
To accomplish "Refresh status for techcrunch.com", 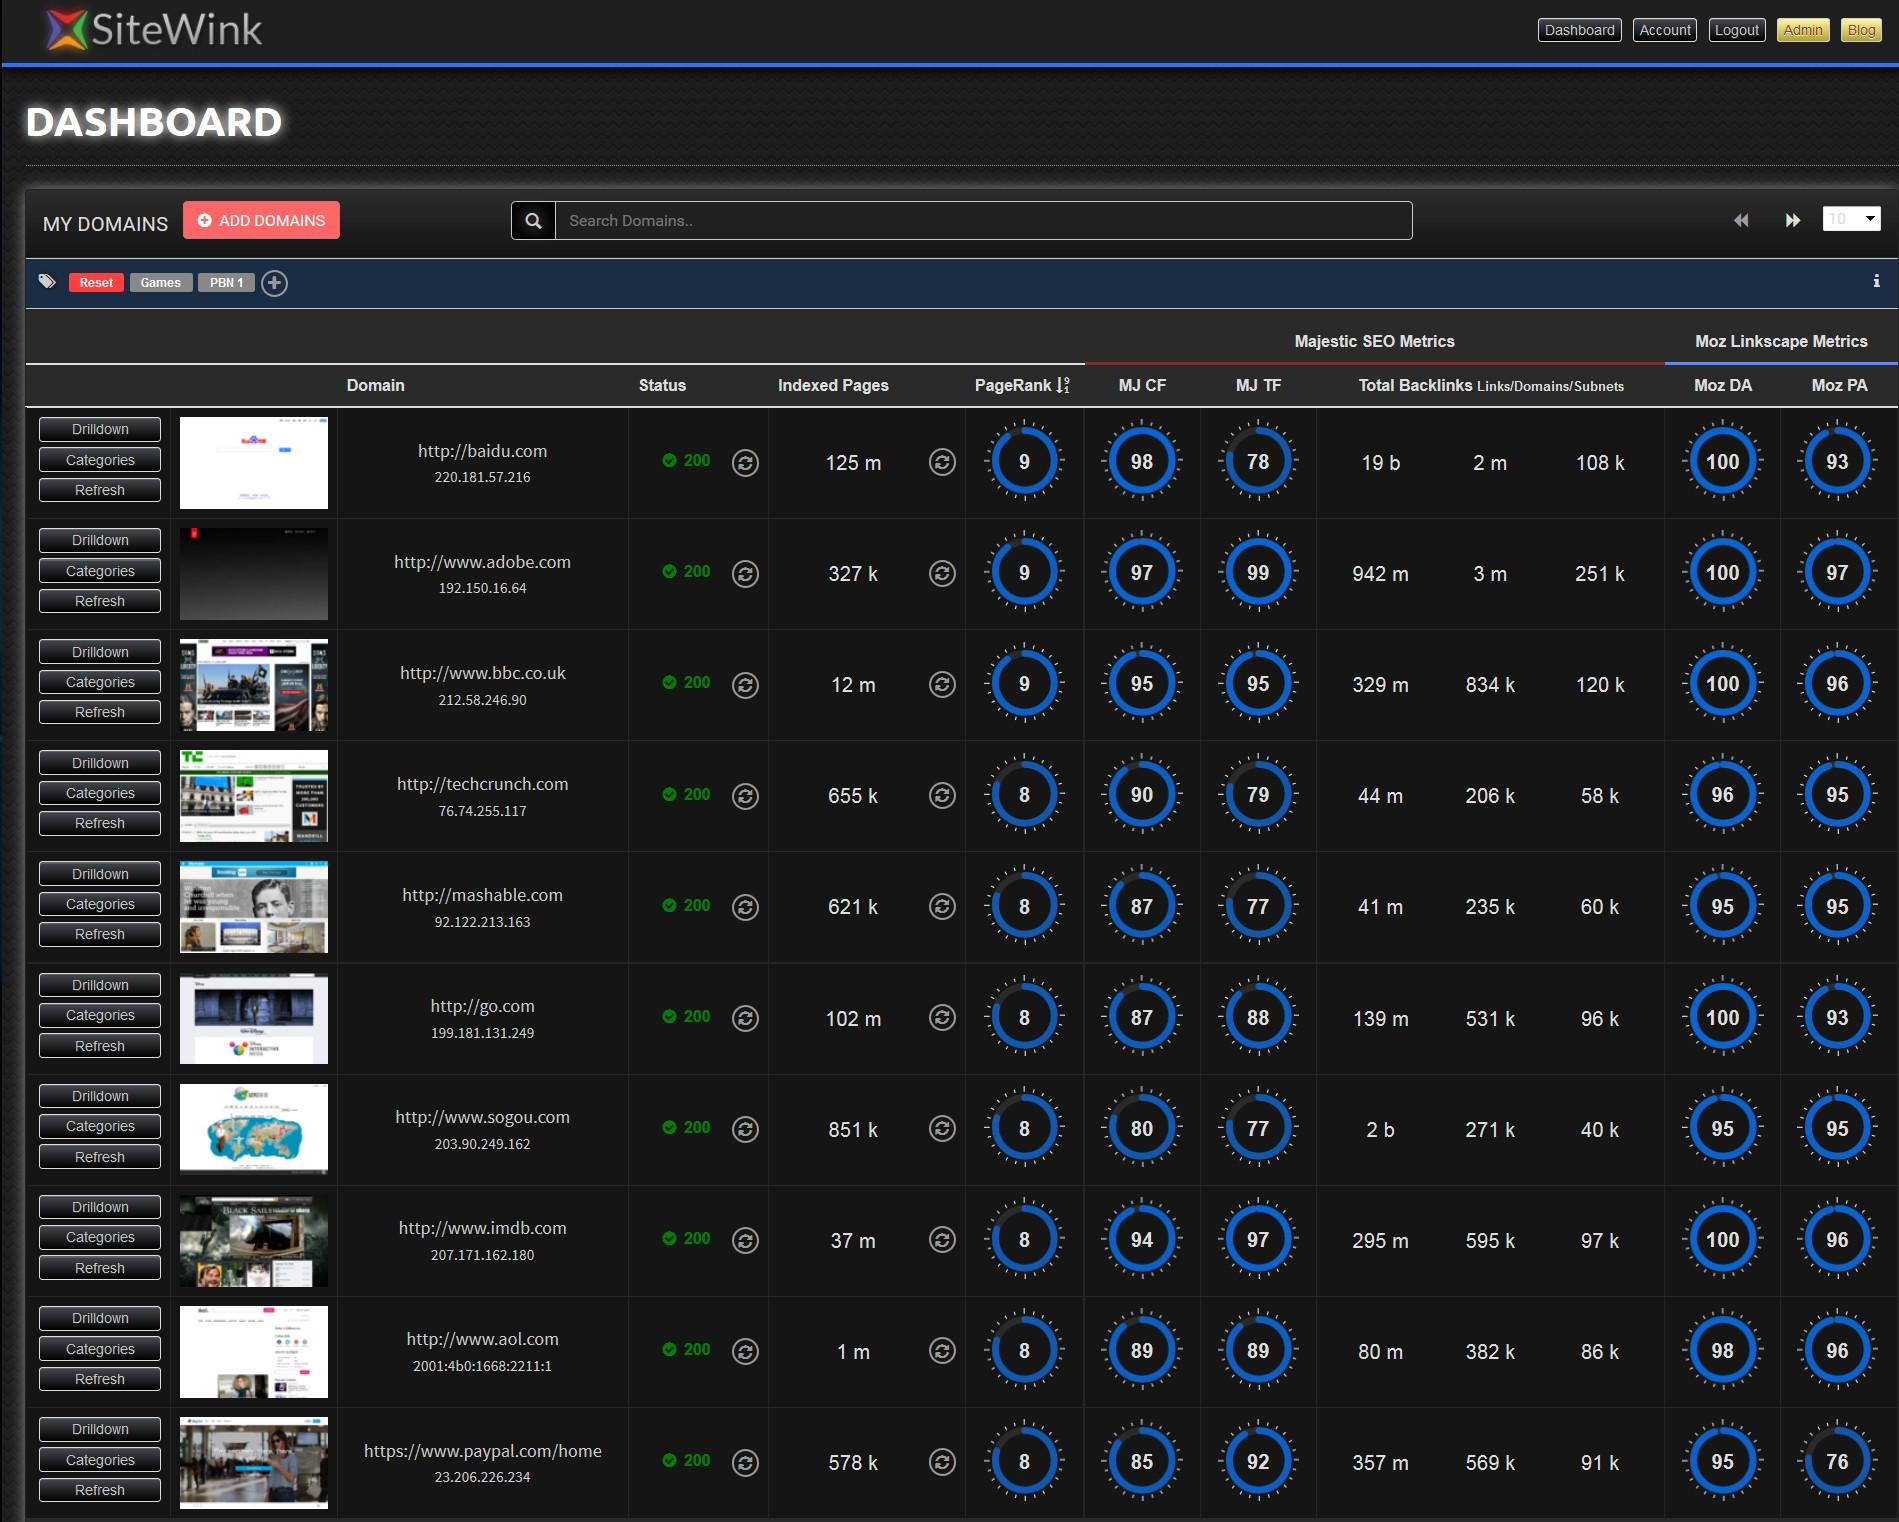I will pos(745,796).
